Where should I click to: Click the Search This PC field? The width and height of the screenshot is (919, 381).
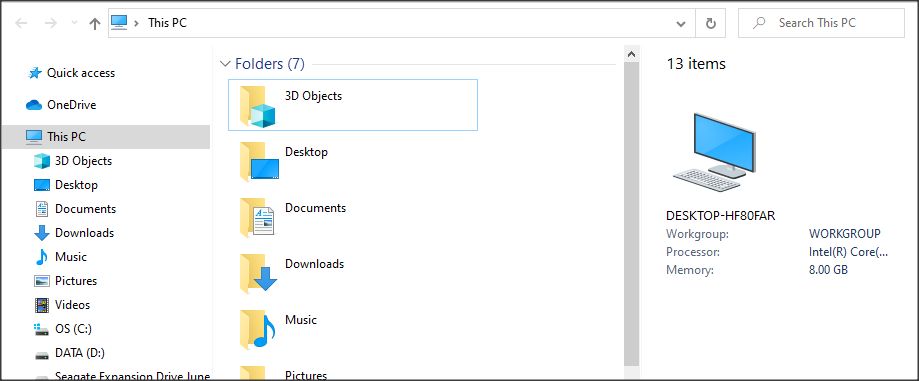click(x=821, y=23)
